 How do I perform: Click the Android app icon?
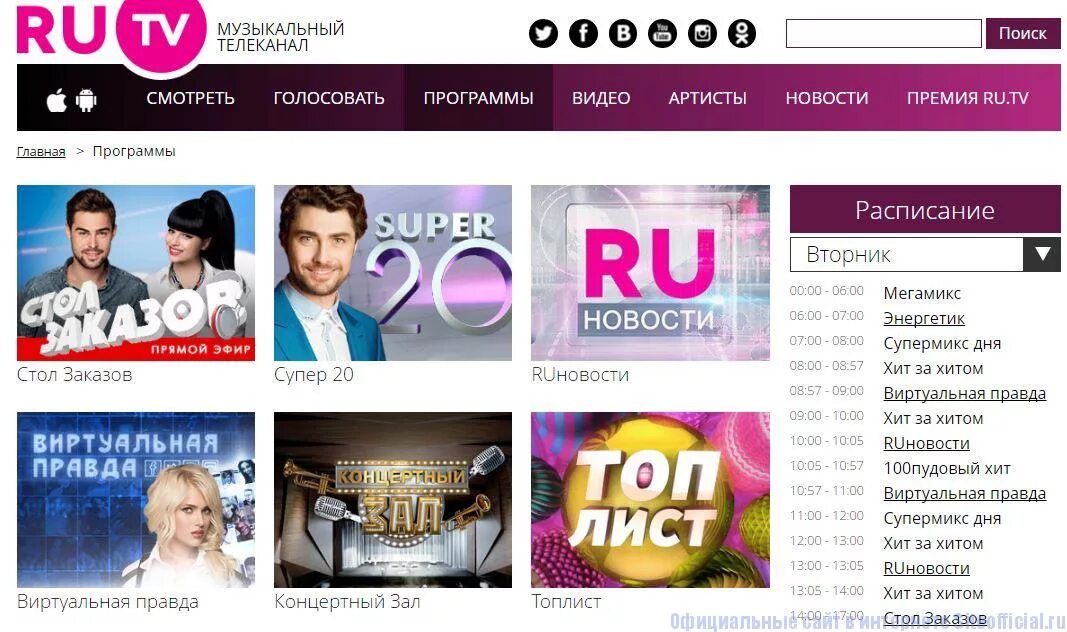(86, 100)
